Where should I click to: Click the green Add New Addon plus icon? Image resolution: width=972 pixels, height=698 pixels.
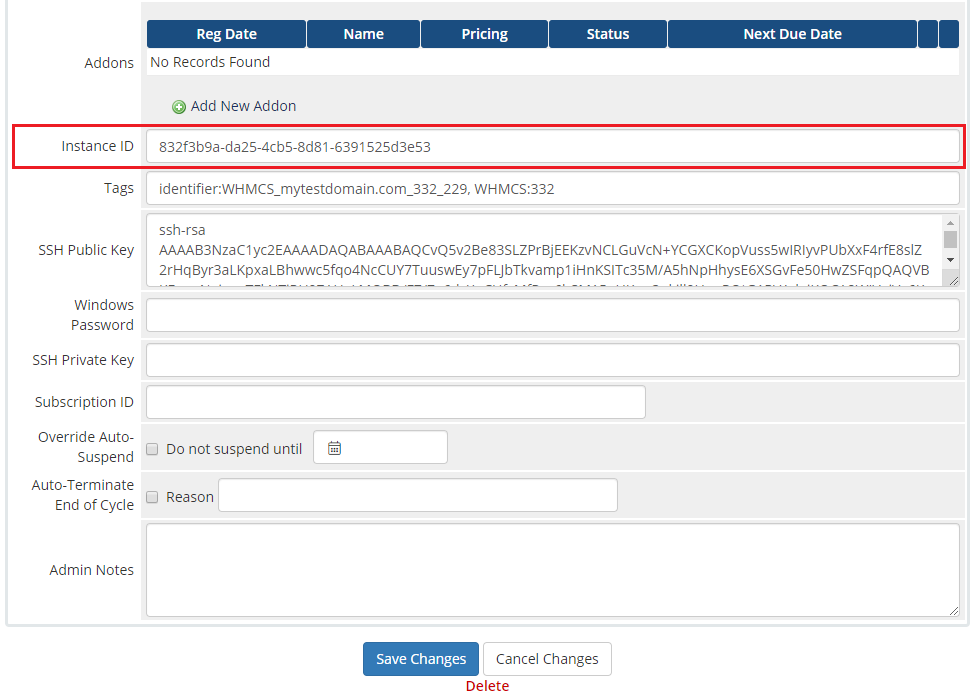pyautogui.click(x=179, y=107)
